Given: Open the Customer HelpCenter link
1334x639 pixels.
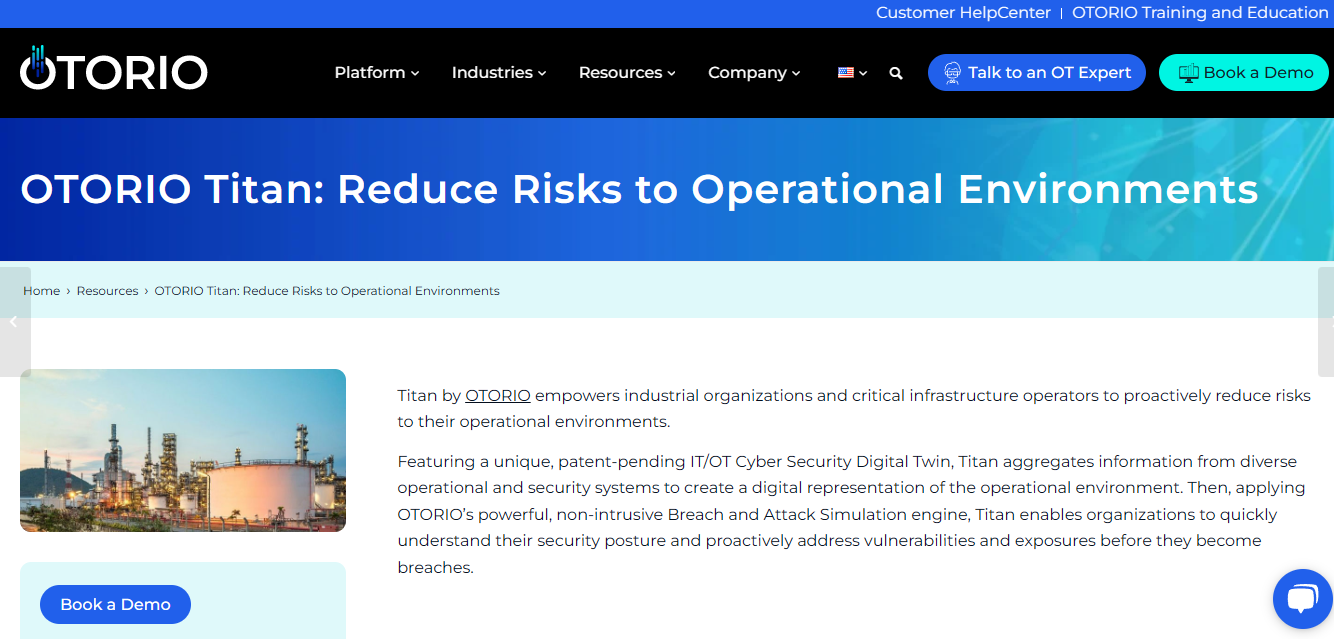Looking at the screenshot, I should (x=963, y=13).
